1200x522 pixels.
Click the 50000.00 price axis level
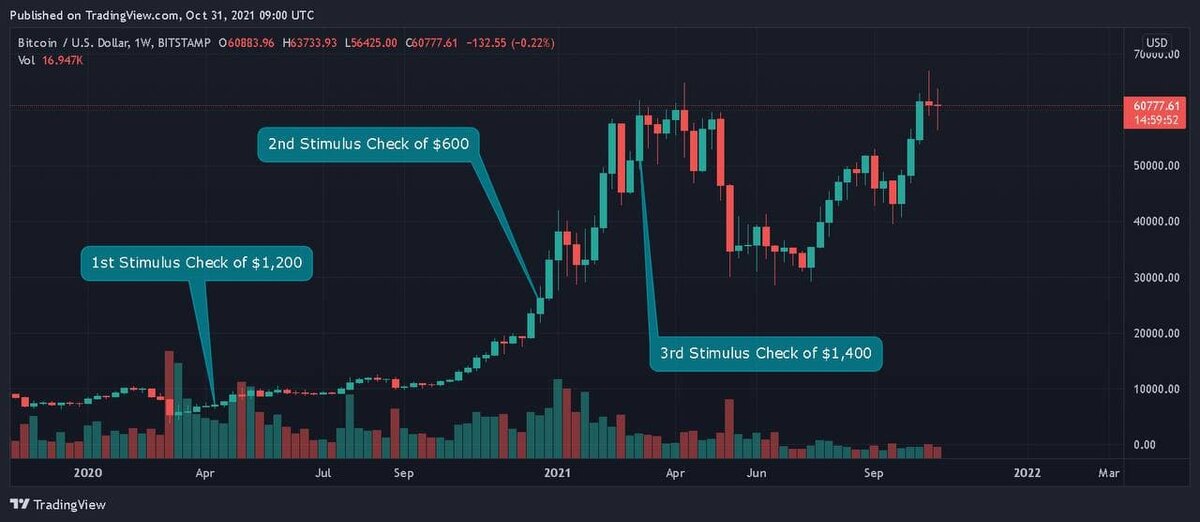1157,165
